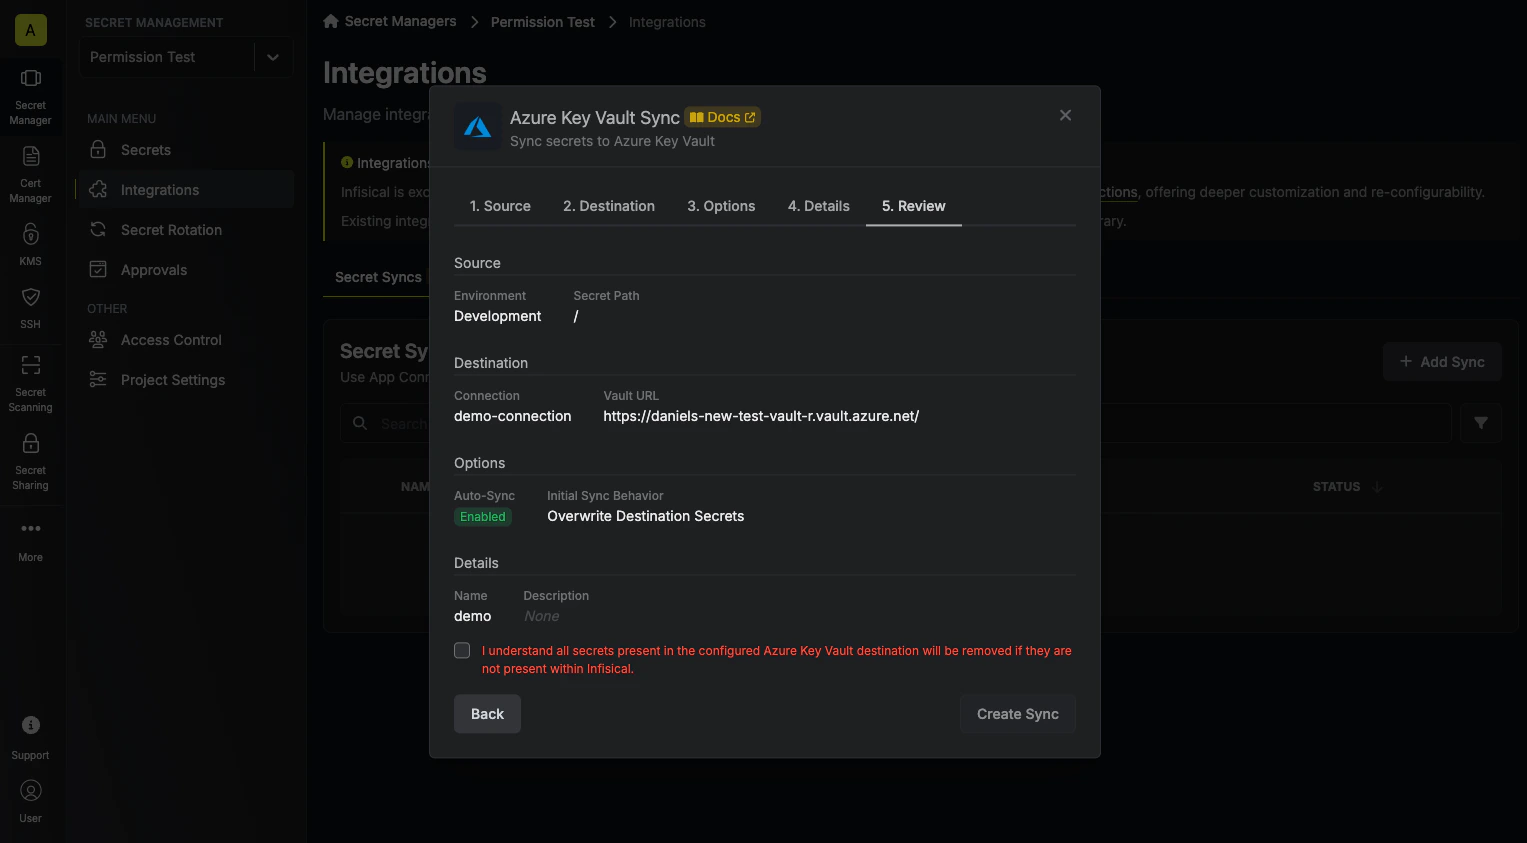Open the KMS sidebar icon
Viewport: 1527px width, 843px height.
click(x=31, y=234)
